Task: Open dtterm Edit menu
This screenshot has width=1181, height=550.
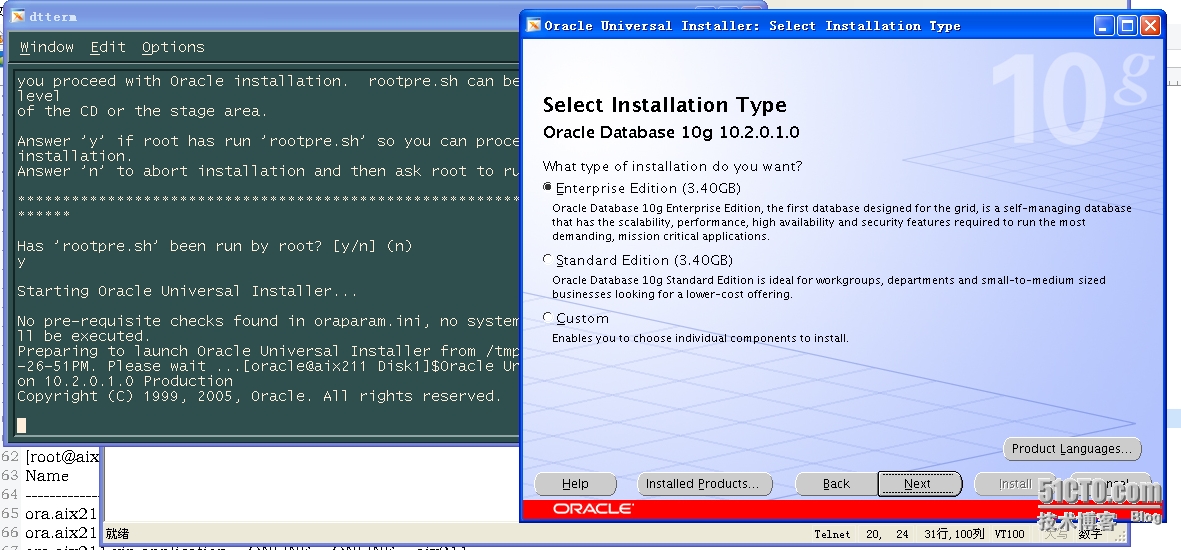Action: [108, 47]
